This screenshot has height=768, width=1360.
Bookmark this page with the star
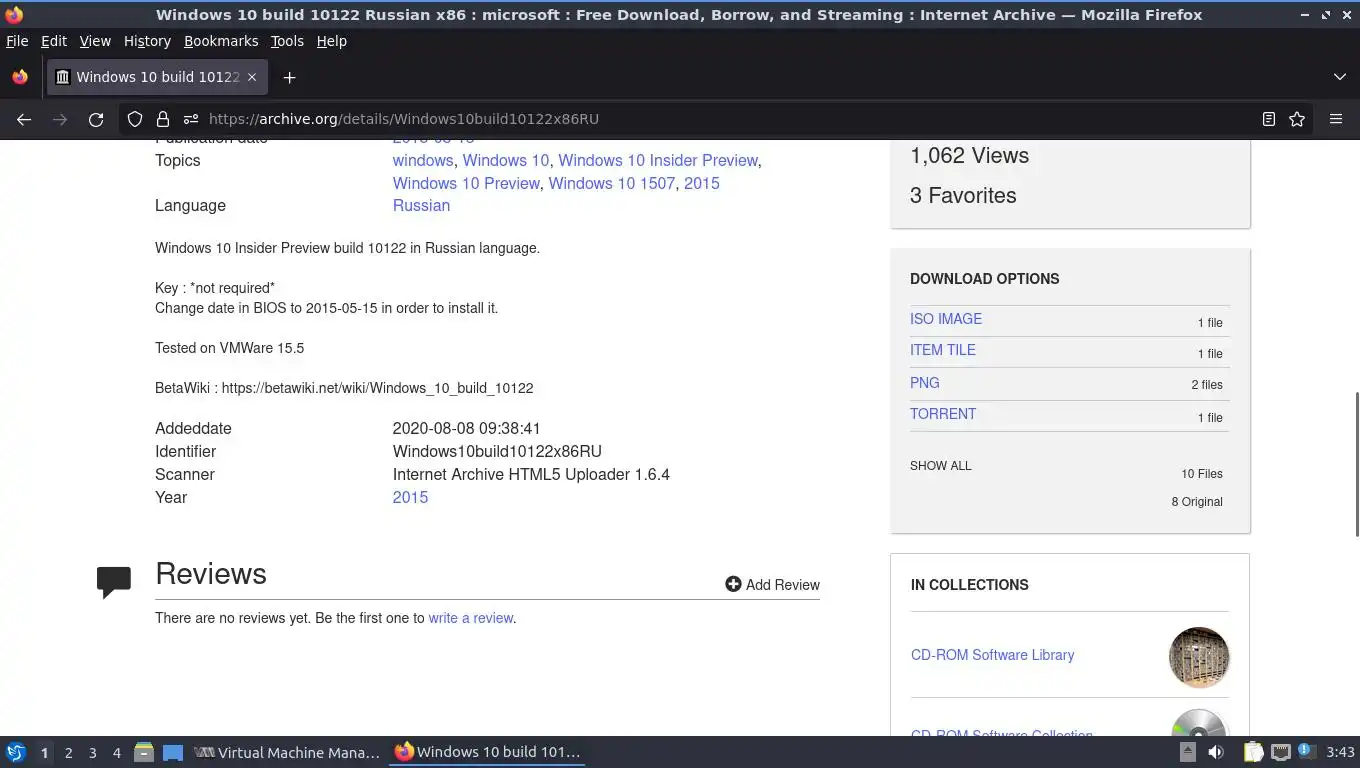point(1297,119)
